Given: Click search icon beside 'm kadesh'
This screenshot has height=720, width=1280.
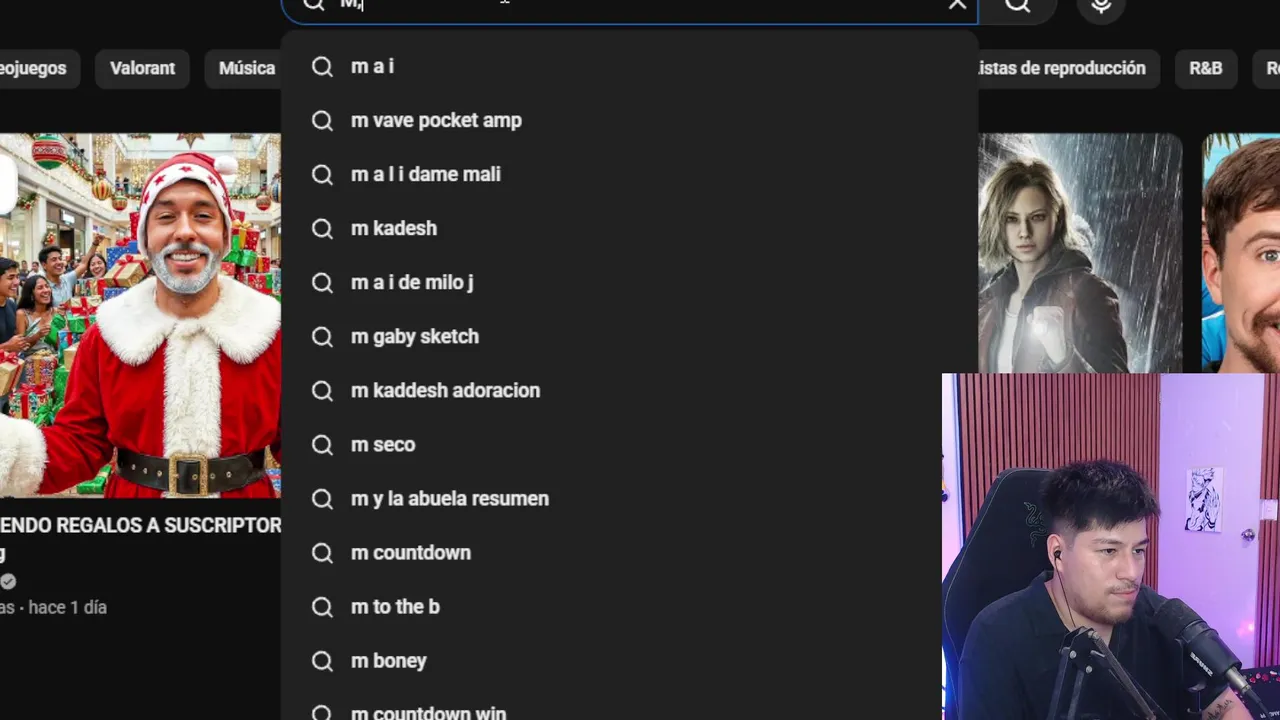Looking at the screenshot, I should [322, 228].
